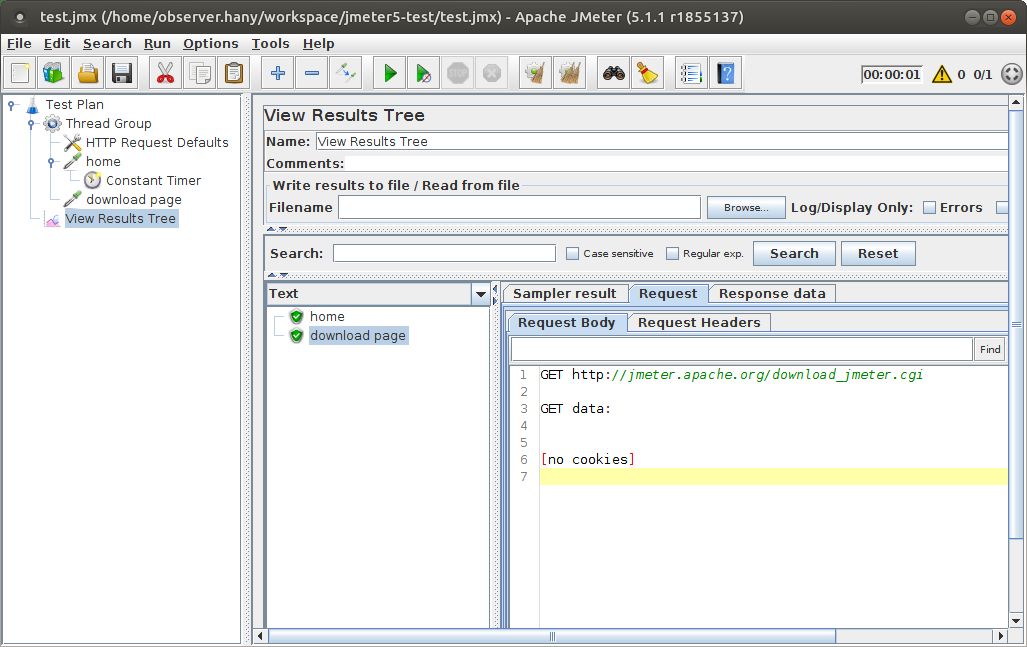Select HTTP Request Defaults node
The width and height of the screenshot is (1027, 647).
pos(157,143)
